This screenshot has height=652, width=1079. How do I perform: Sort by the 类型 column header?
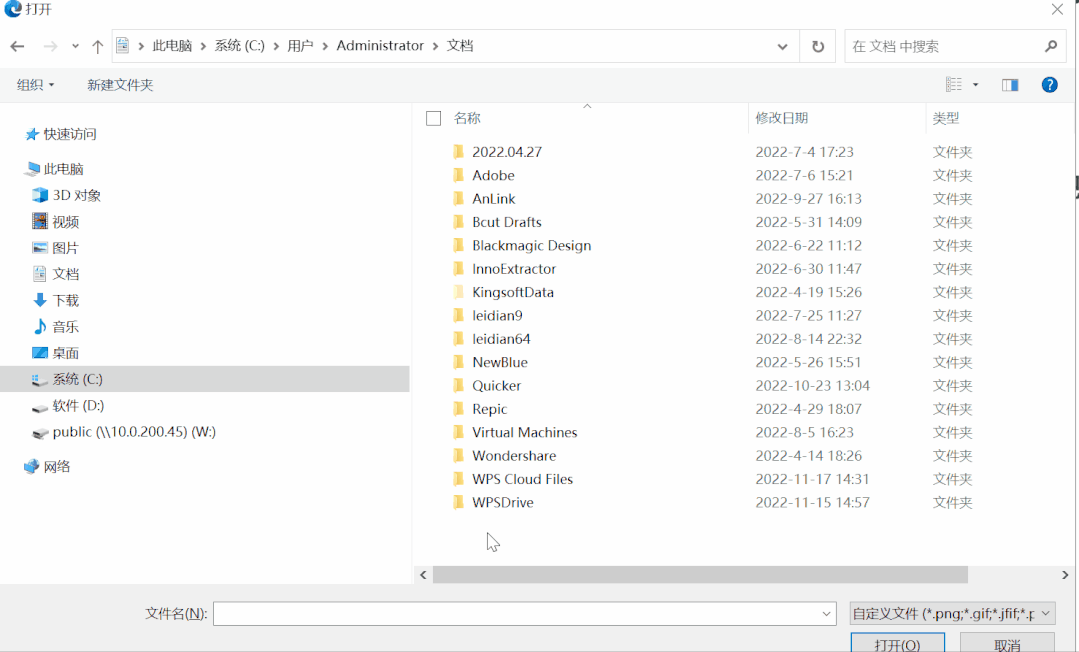click(946, 118)
